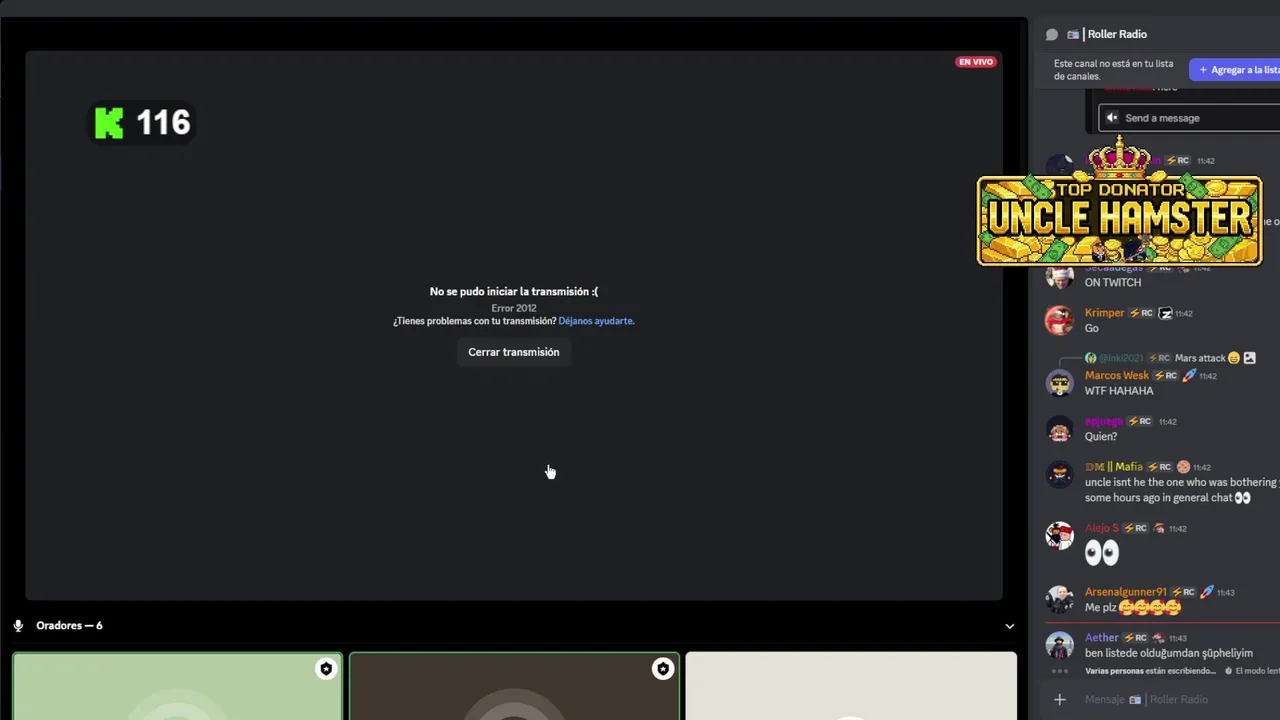Click the DM || Mafia username
Screen dimensions: 1280x720
[x=1114, y=467]
